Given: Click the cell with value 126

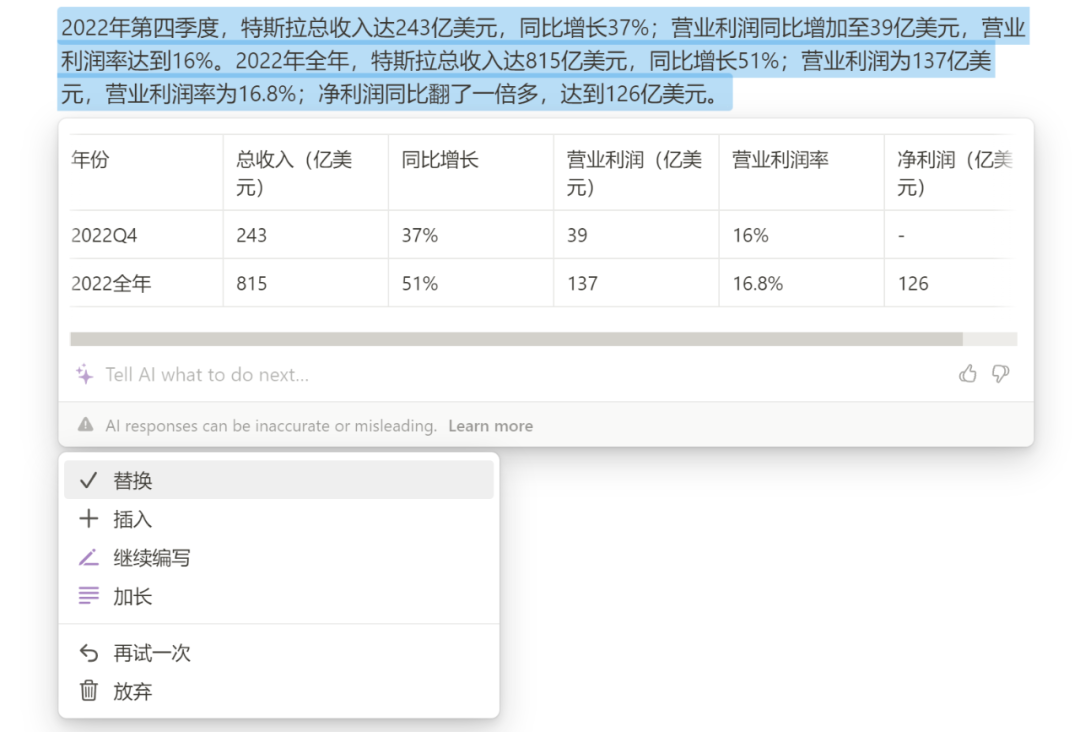Looking at the screenshot, I should (x=951, y=283).
